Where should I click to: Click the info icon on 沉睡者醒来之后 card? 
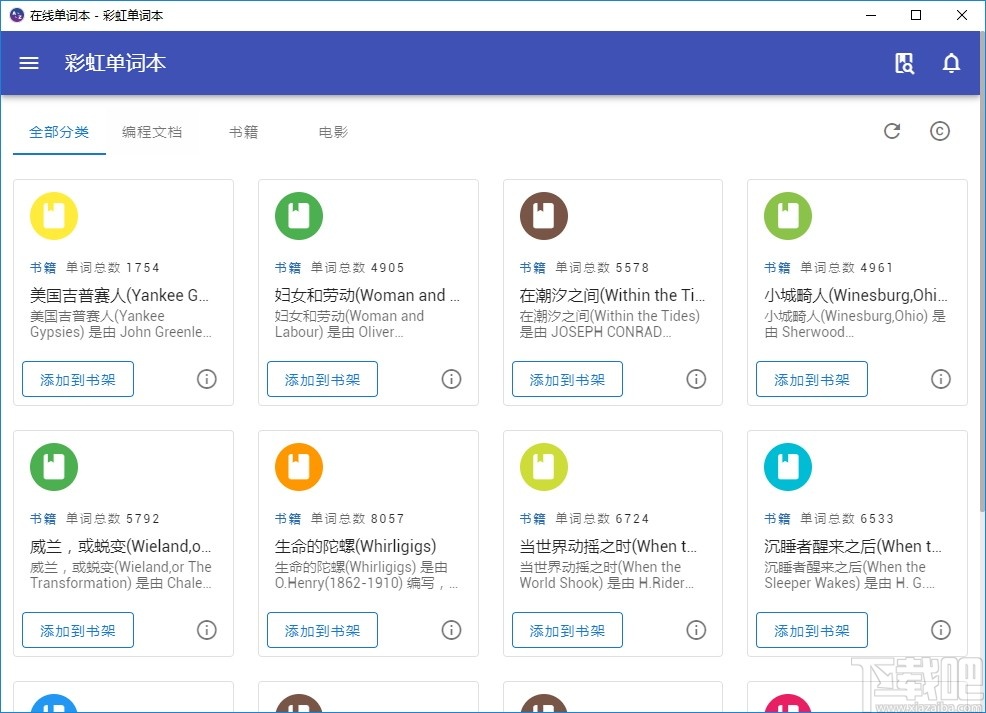(941, 630)
